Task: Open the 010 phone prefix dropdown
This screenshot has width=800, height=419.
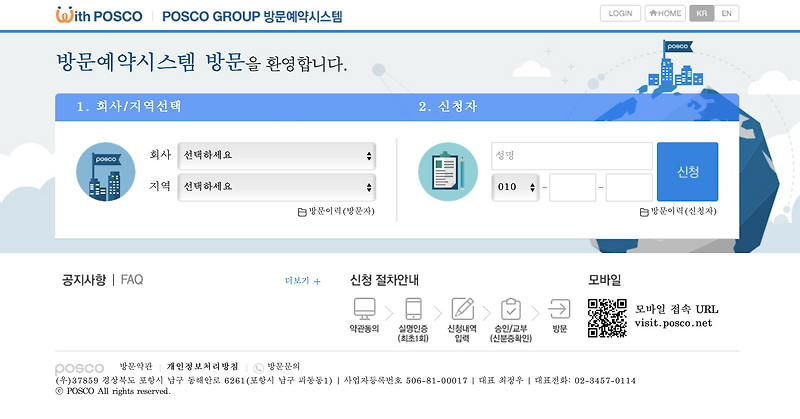Action: [515, 187]
